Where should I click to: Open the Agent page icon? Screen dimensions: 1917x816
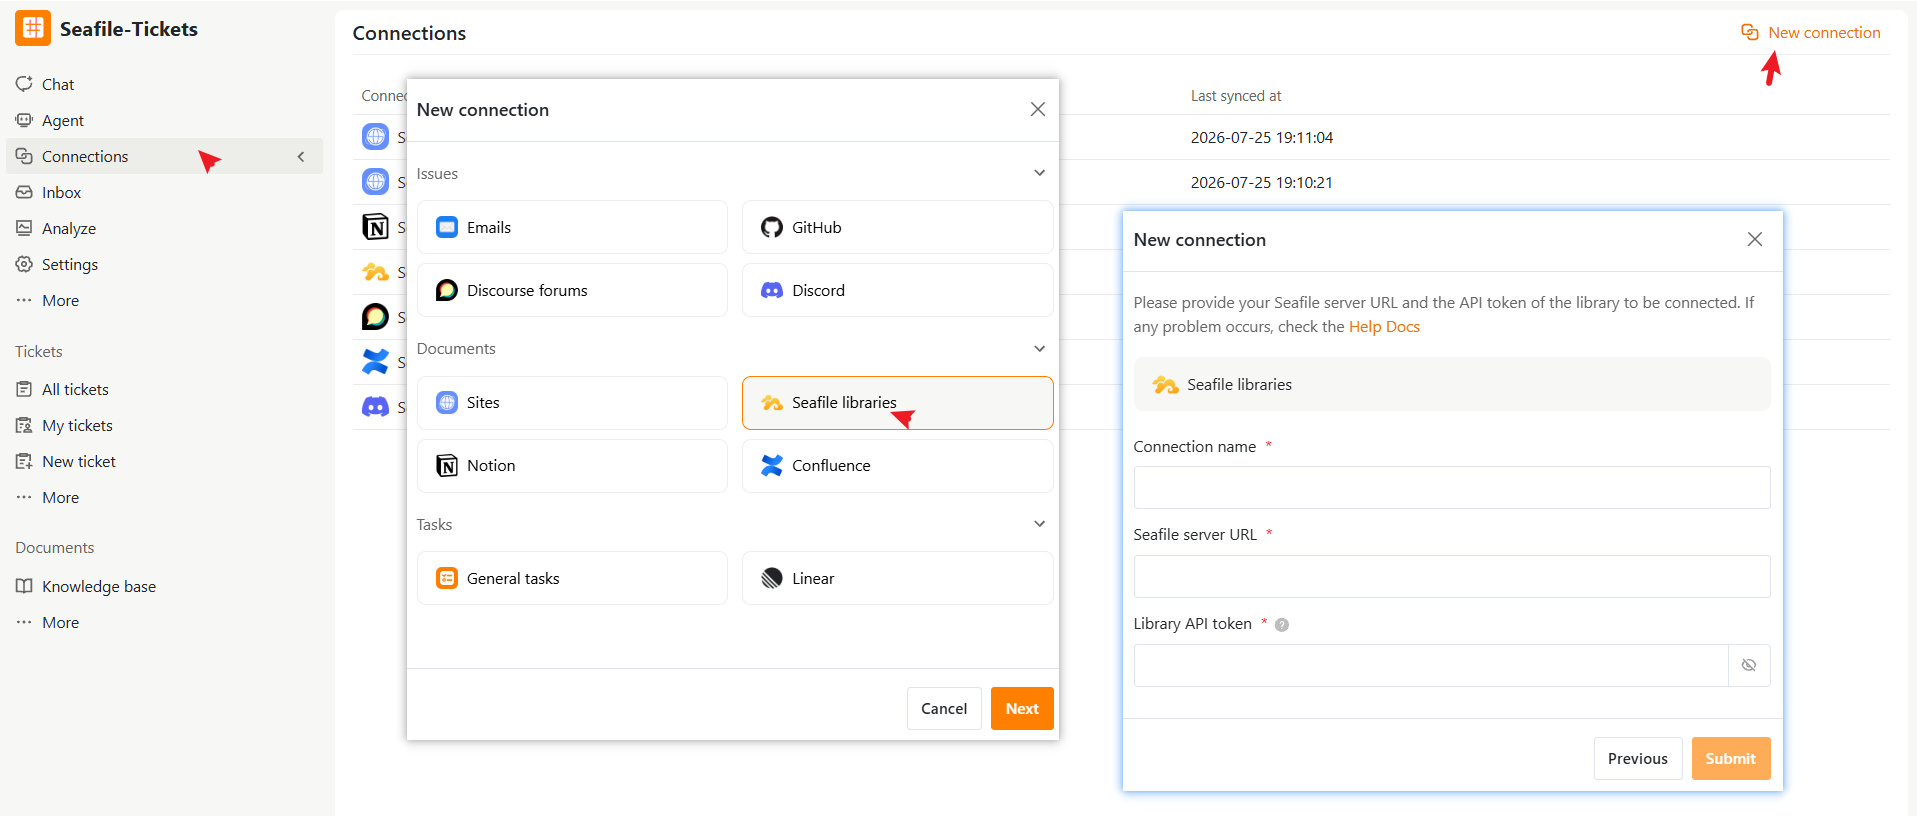[x=24, y=120]
